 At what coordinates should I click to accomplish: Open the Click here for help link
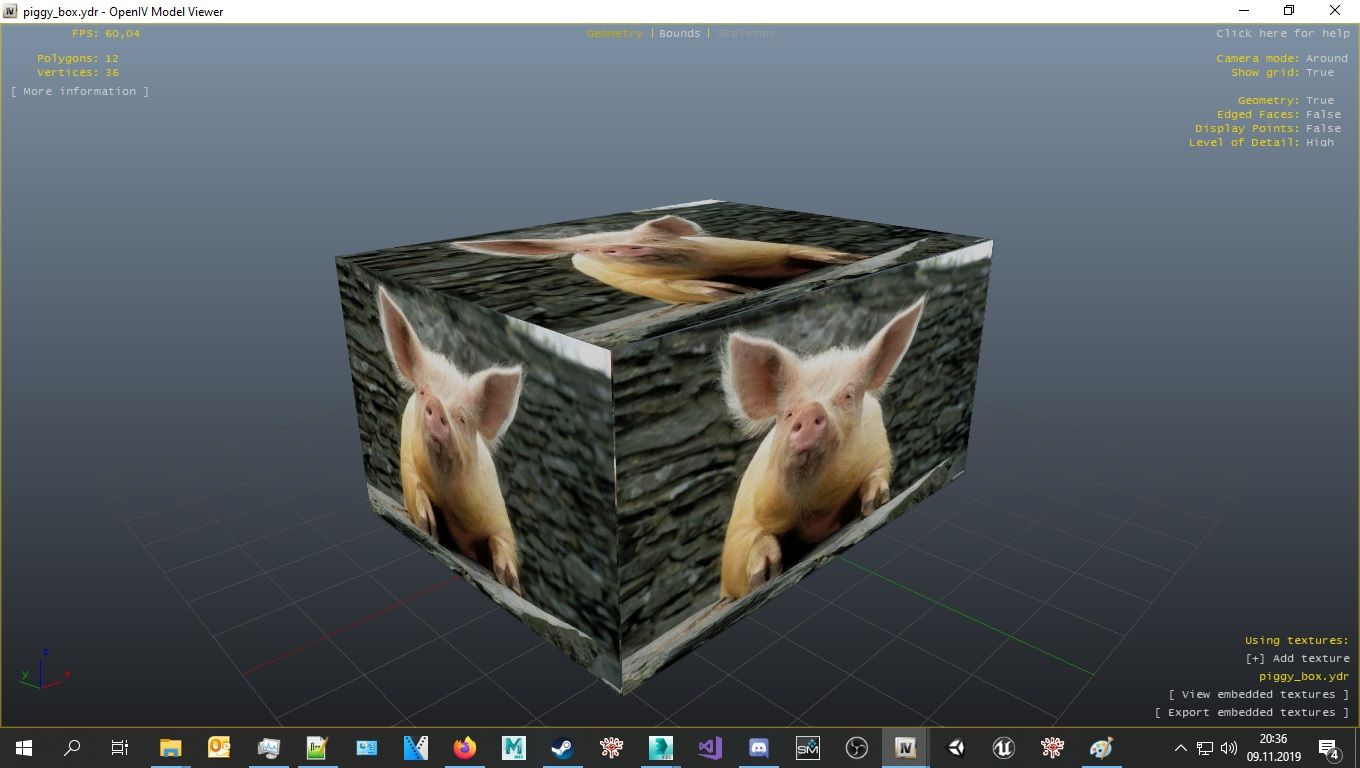click(1282, 33)
